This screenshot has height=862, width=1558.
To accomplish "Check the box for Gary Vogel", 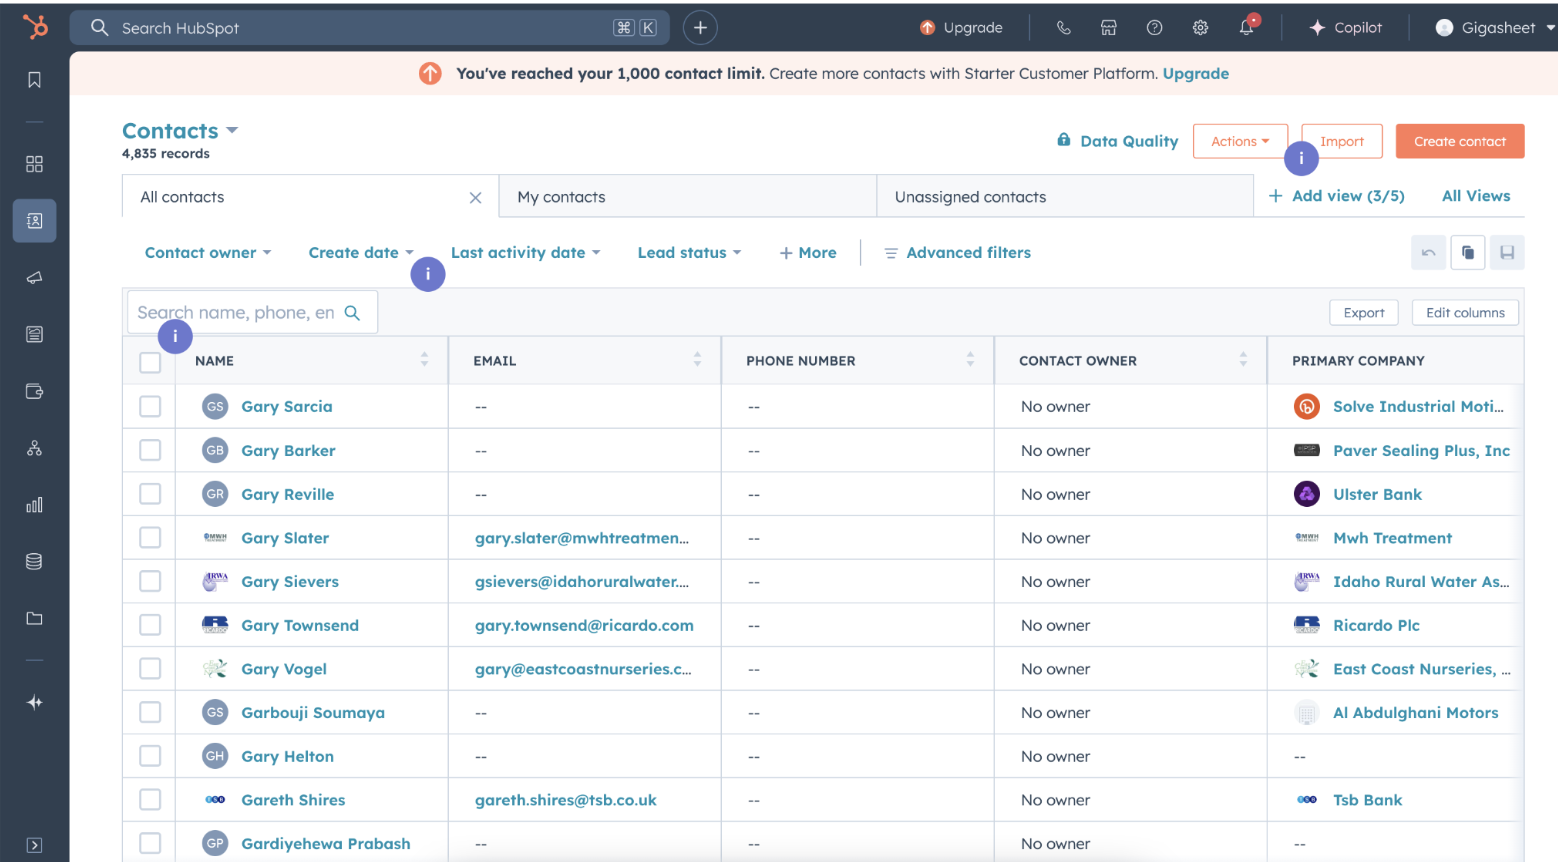I will [150, 669].
